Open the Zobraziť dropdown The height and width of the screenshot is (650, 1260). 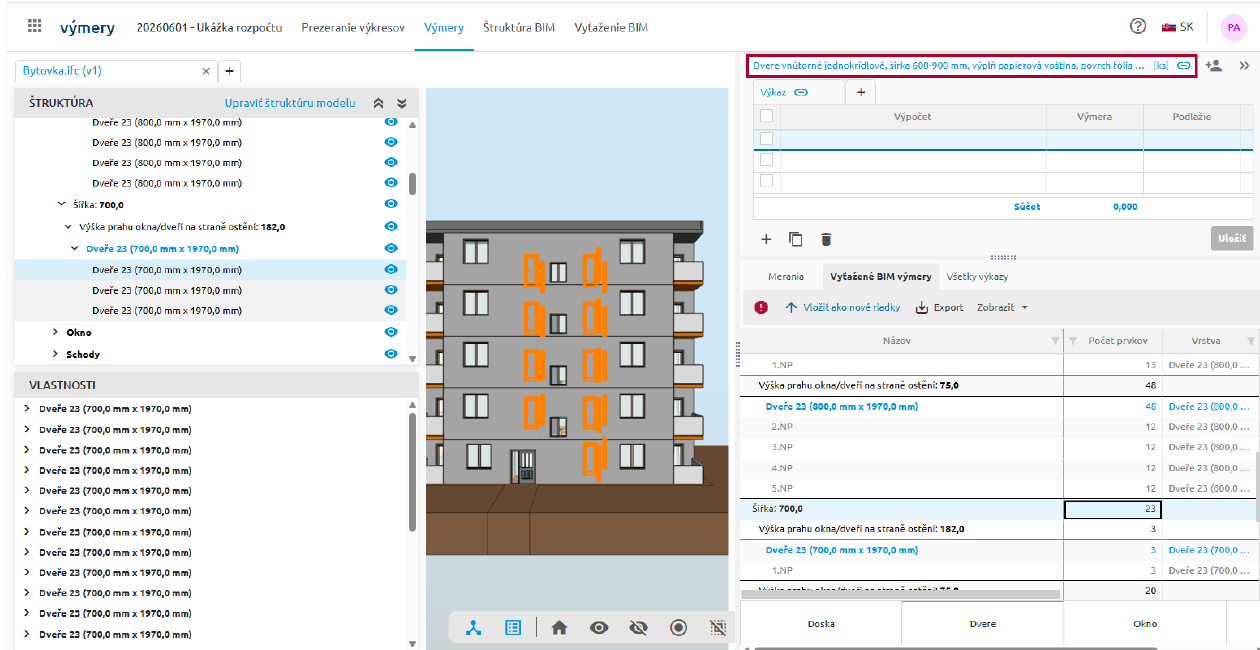[1002, 308]
